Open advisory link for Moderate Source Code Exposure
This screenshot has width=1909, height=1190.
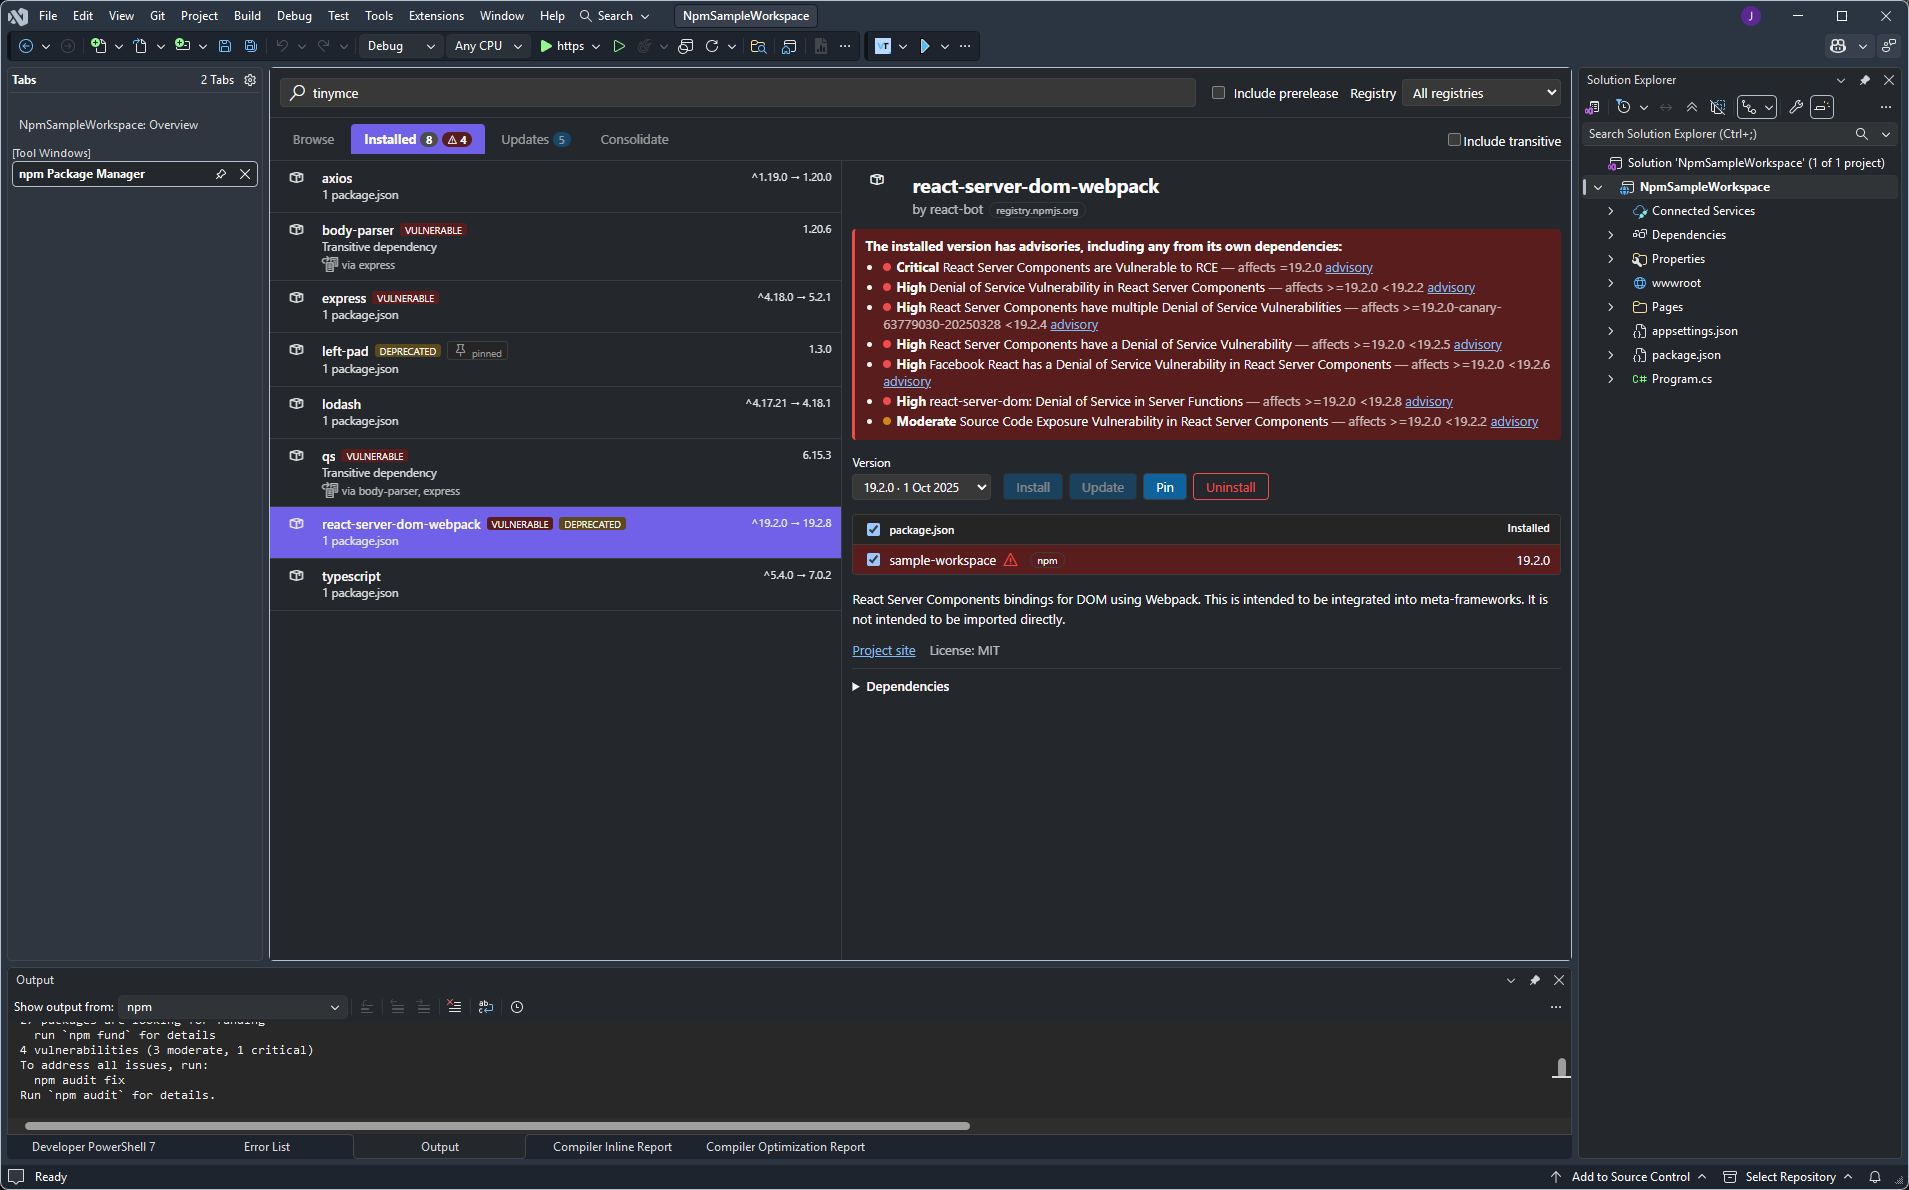(x=1514, y=421)
